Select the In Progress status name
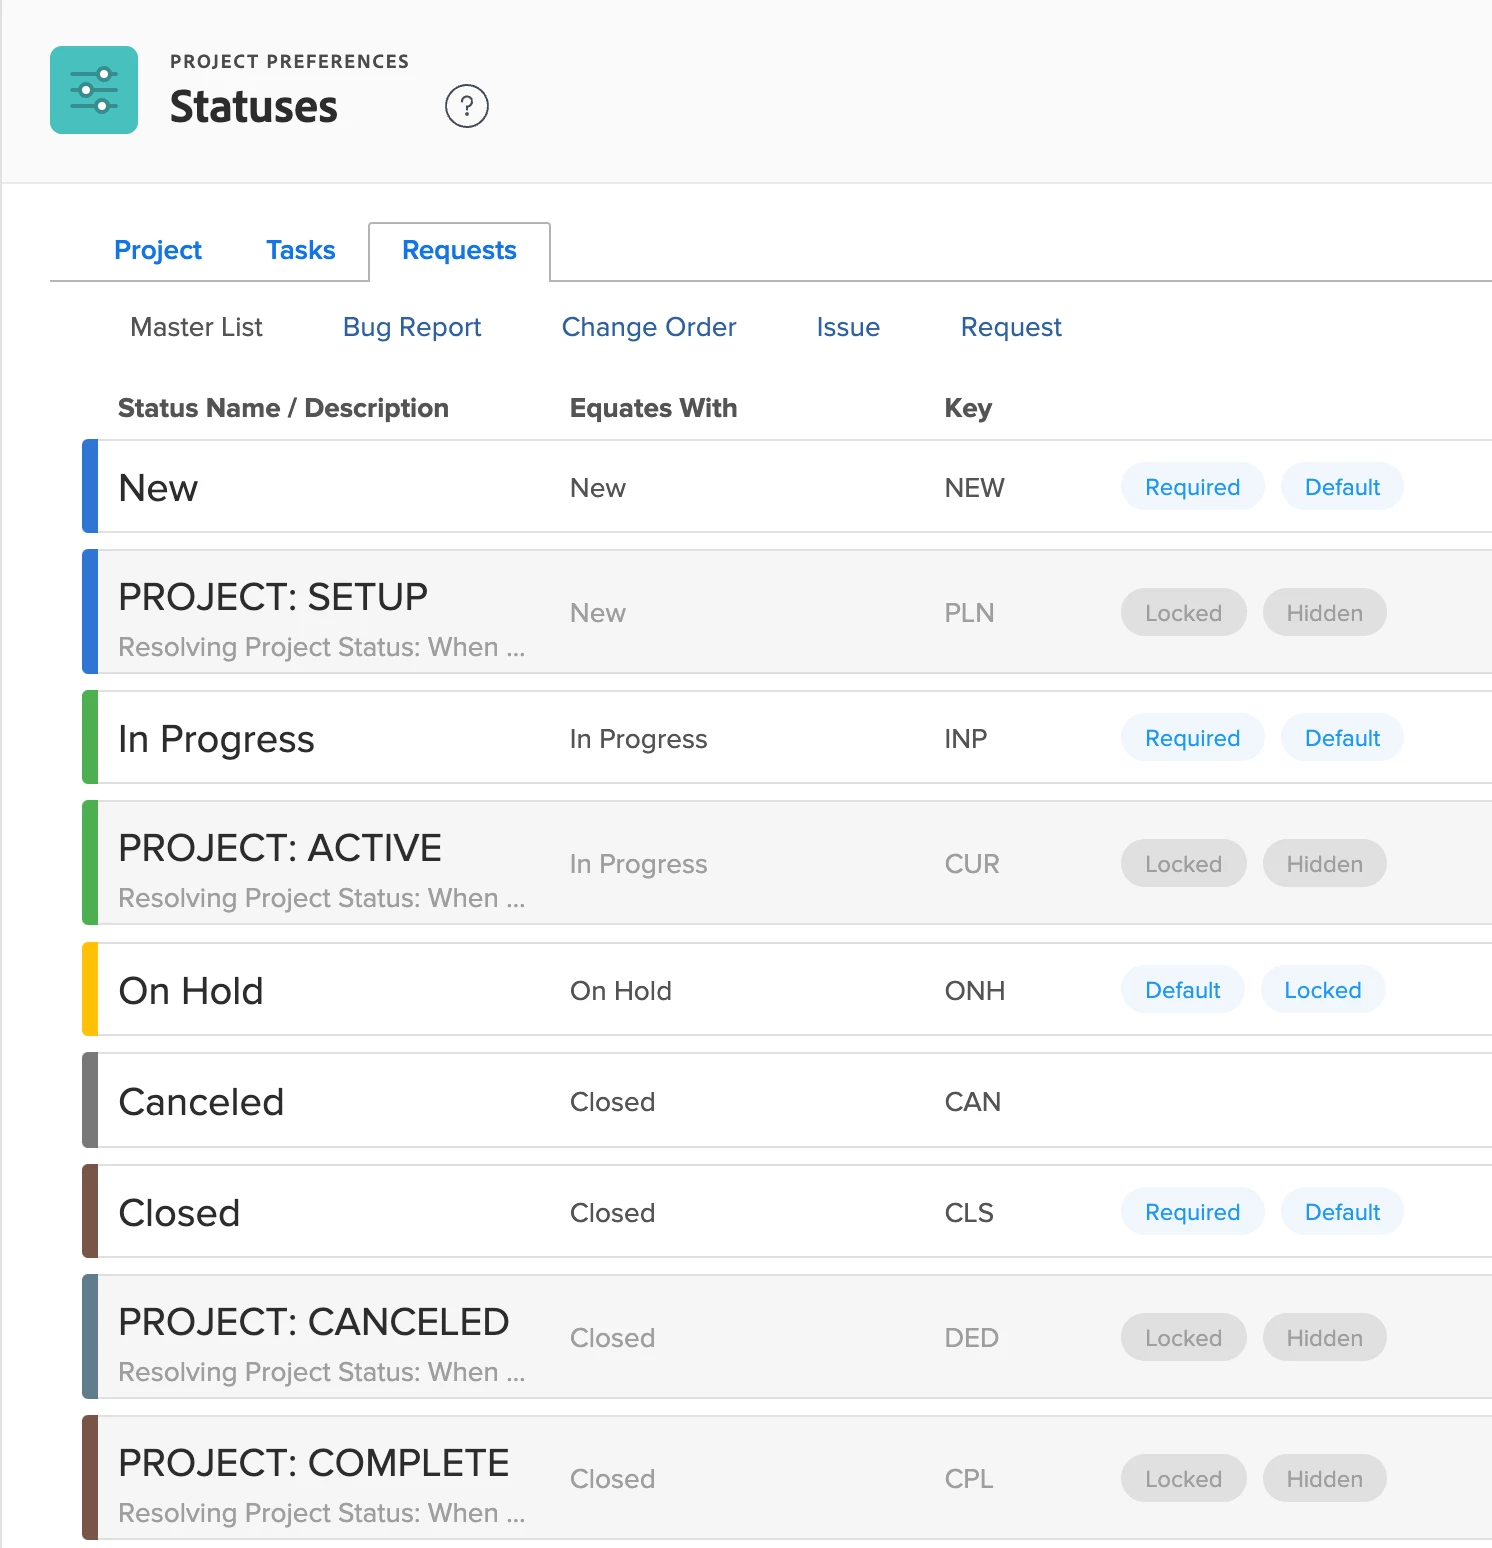Screen dimensions: 1492x1548 click(216, 739)
